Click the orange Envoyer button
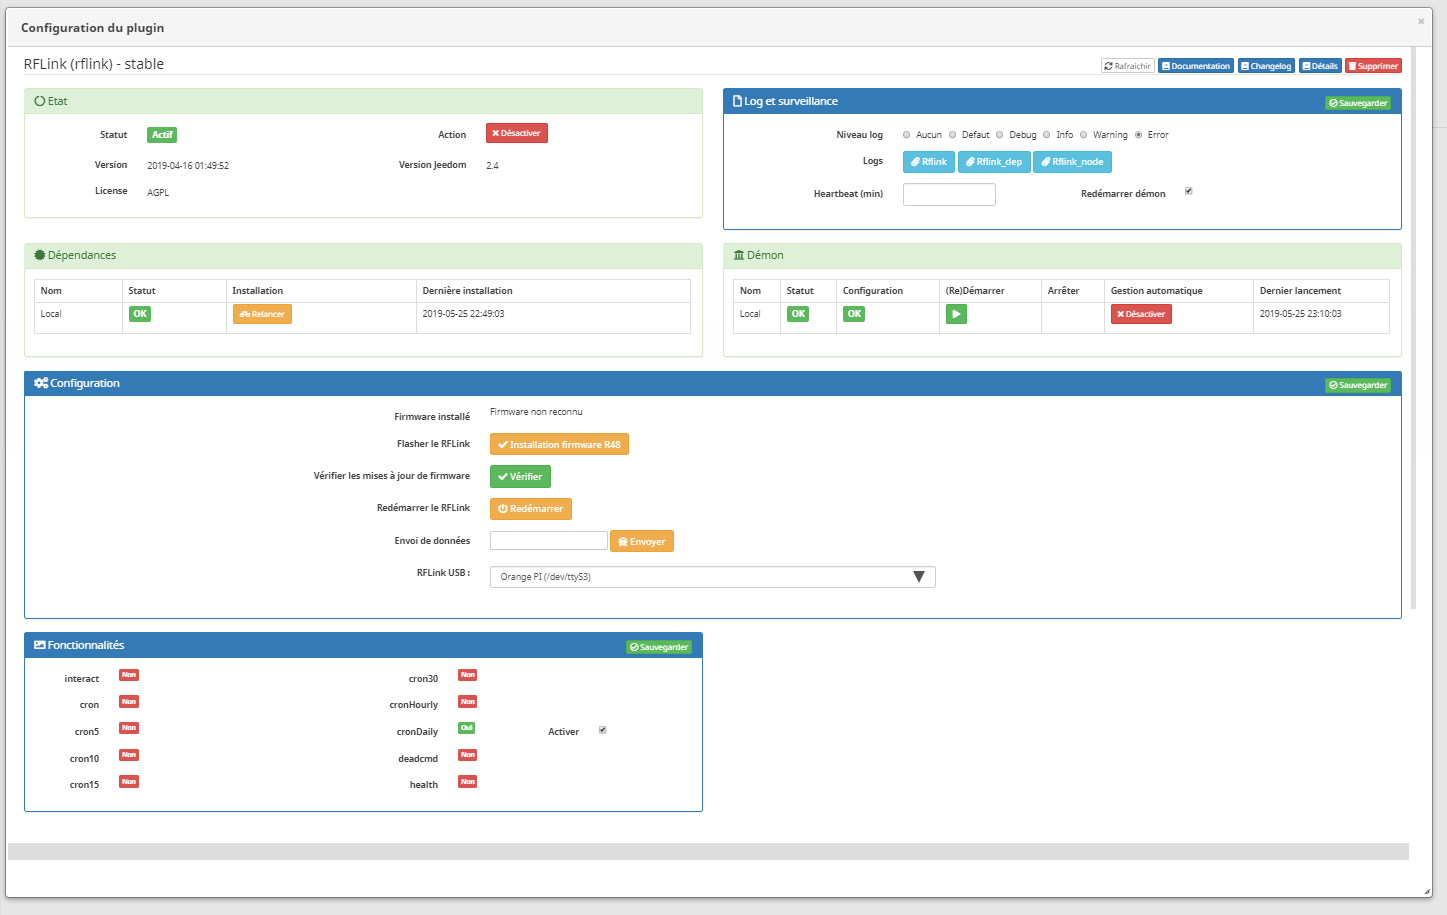 tap(642, 541)
